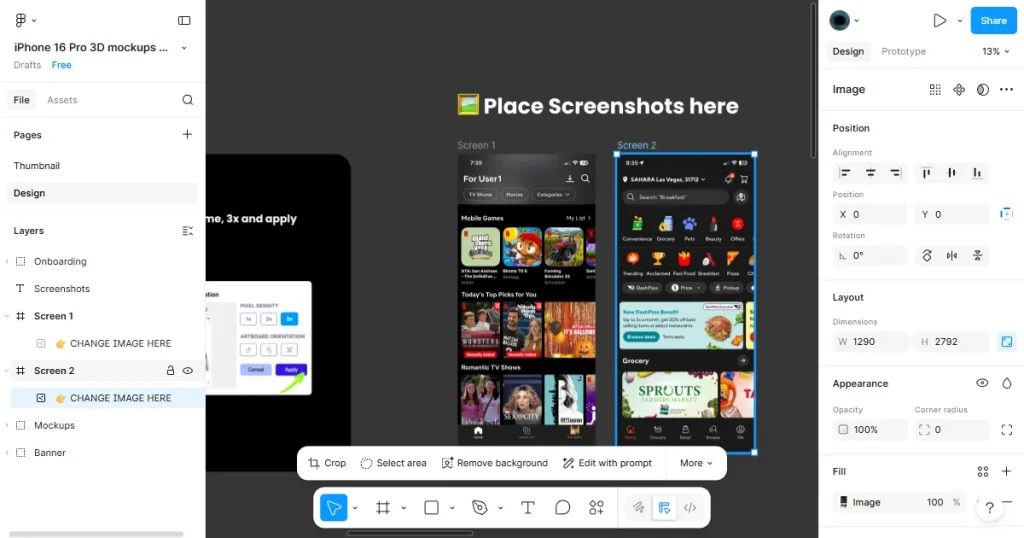This screenshot has height=538, width=1024.
Task: Open the More dropdown in image toolbar
Action: (x=696, y=463)
